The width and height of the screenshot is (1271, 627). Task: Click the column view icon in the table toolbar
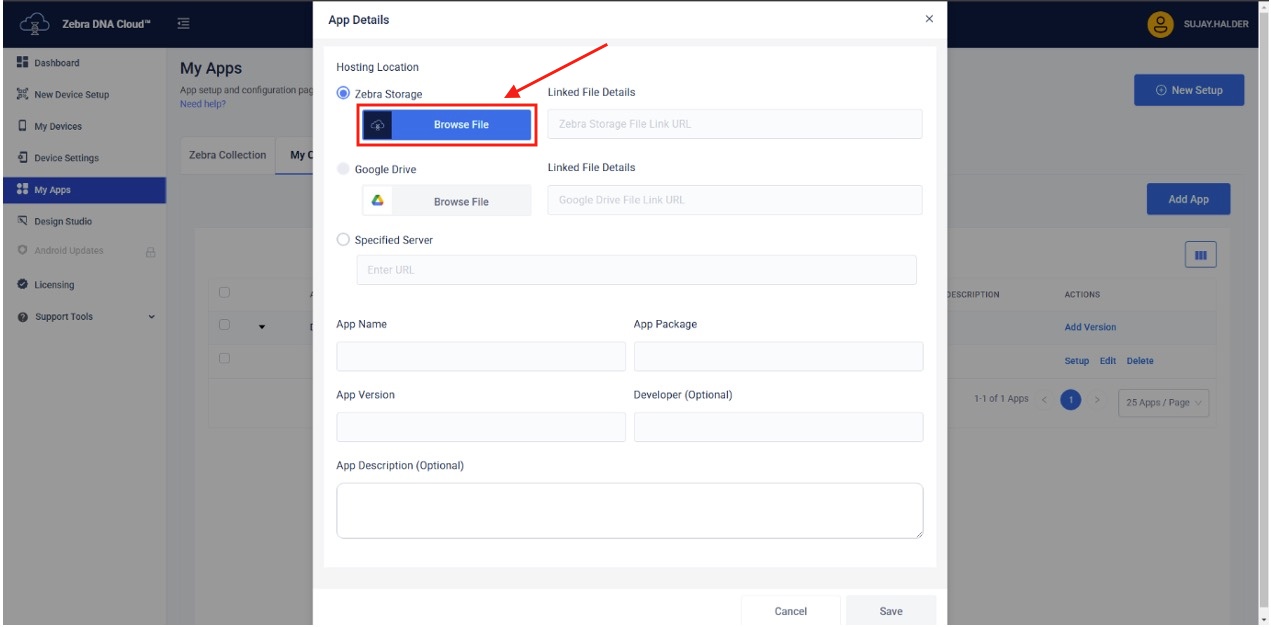click(x=1200, y=256)
